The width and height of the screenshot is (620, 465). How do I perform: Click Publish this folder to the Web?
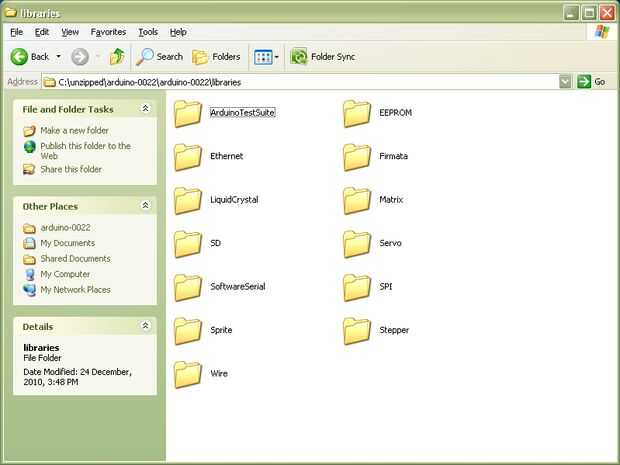[x=85, y=151]
